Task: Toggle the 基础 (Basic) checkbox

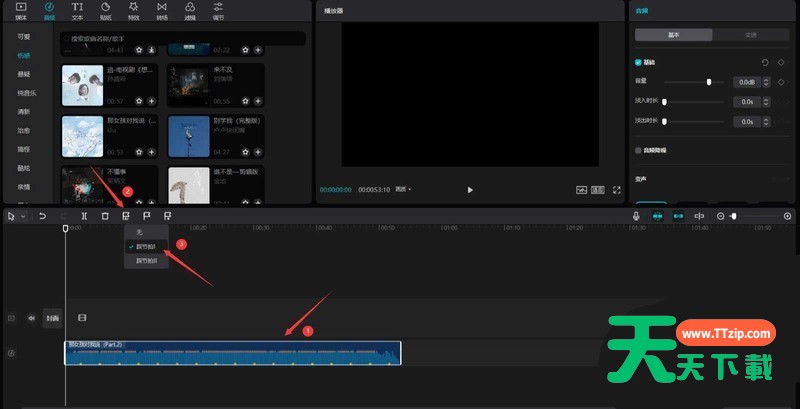Action: 639,62
